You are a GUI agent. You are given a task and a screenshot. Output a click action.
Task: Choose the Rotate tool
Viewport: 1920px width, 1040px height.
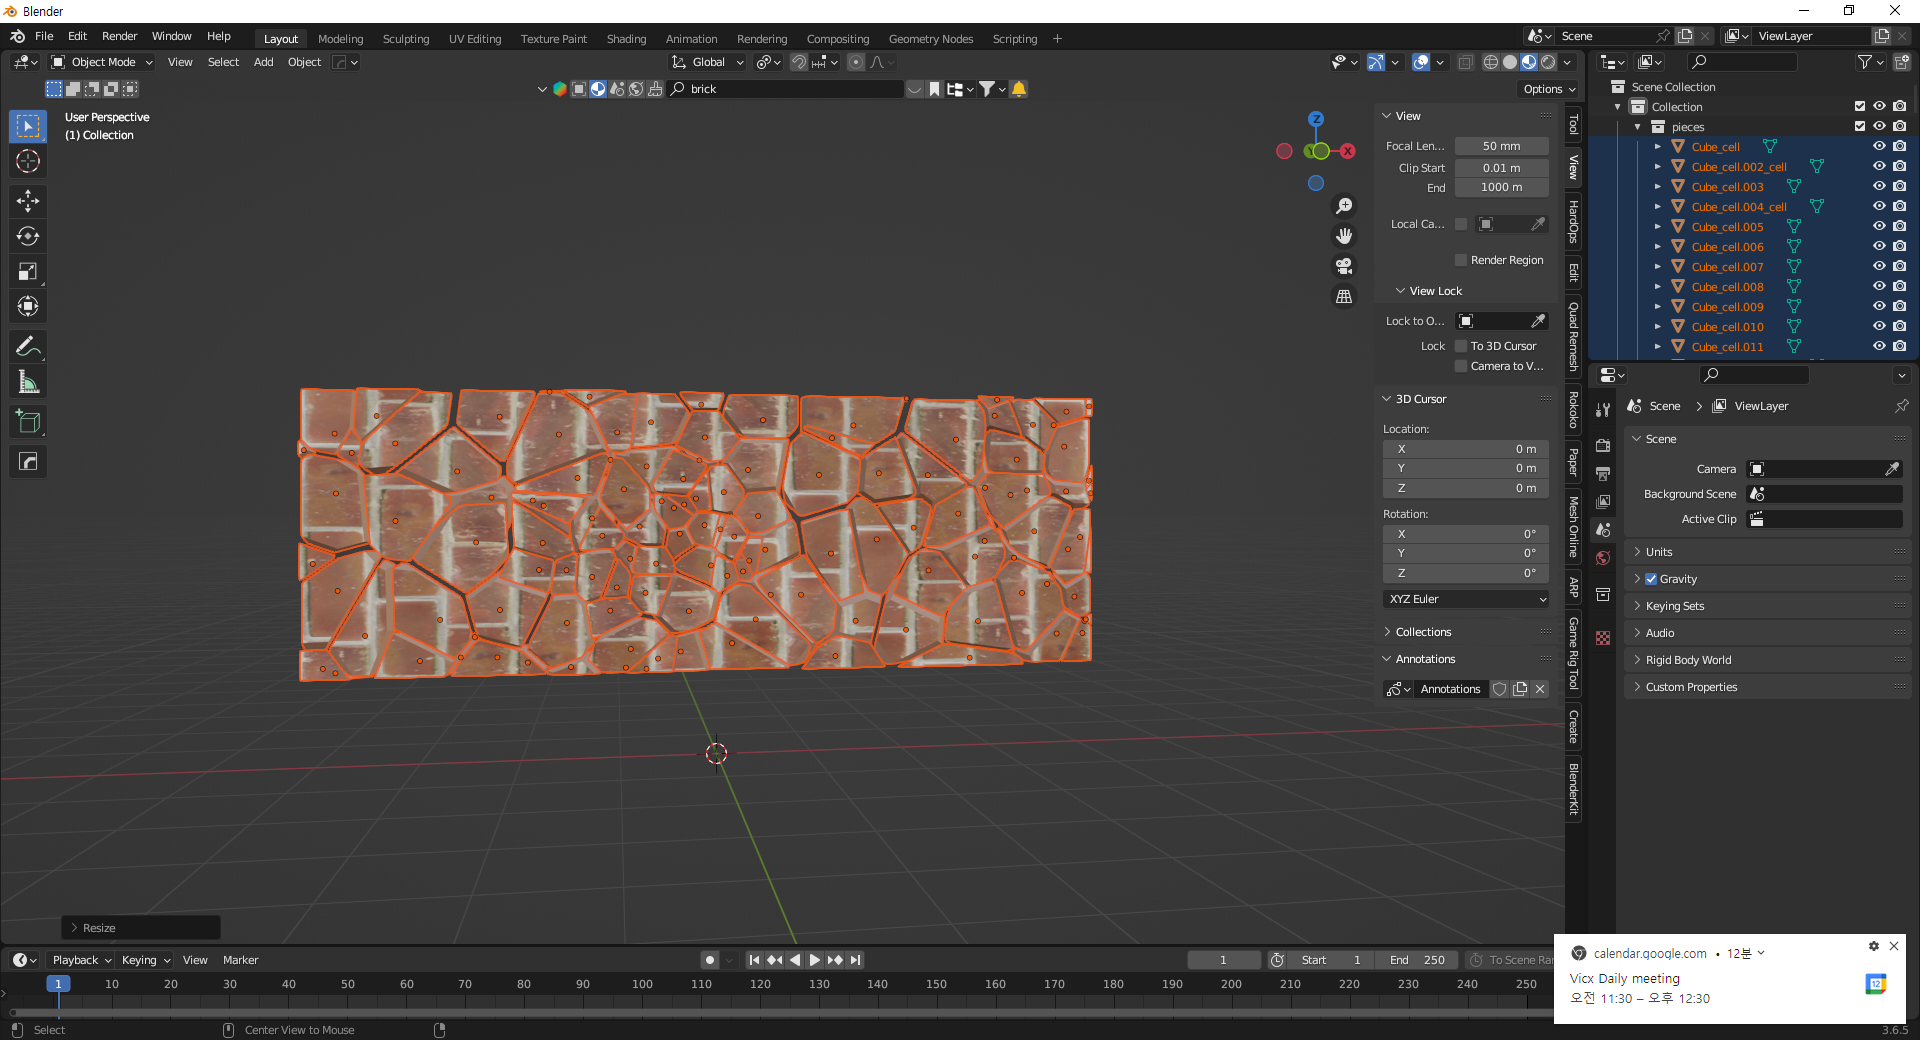28,236
